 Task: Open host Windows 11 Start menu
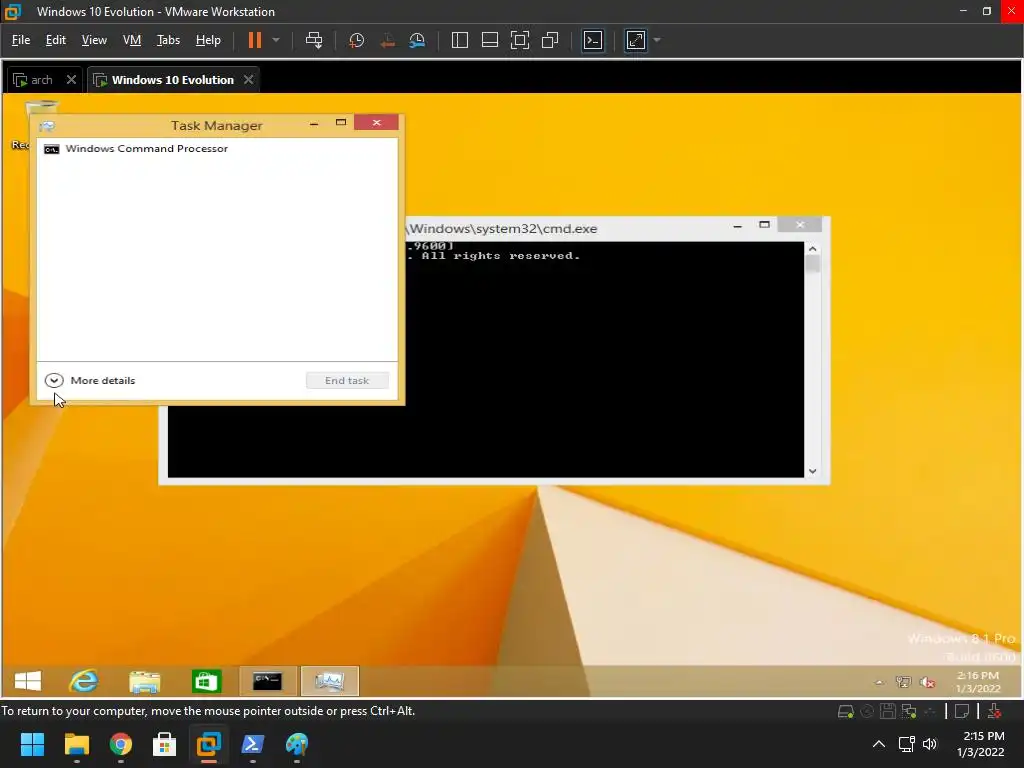pyautogui.click(x=32, y=744)
